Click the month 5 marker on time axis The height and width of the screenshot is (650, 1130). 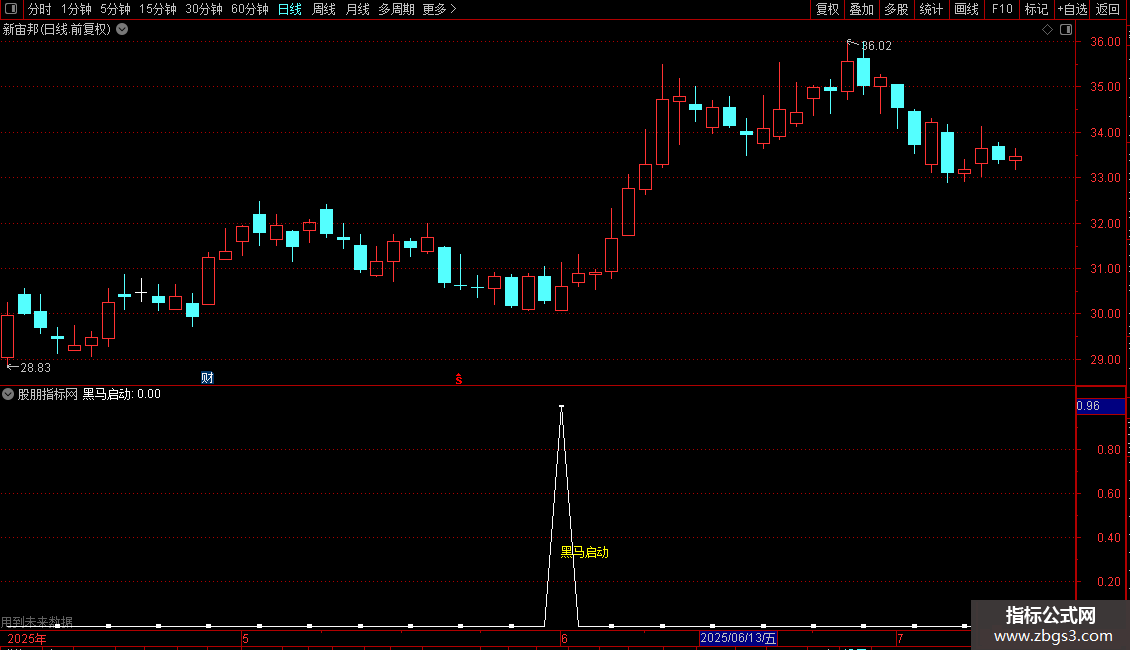click(x=245, y=638)
